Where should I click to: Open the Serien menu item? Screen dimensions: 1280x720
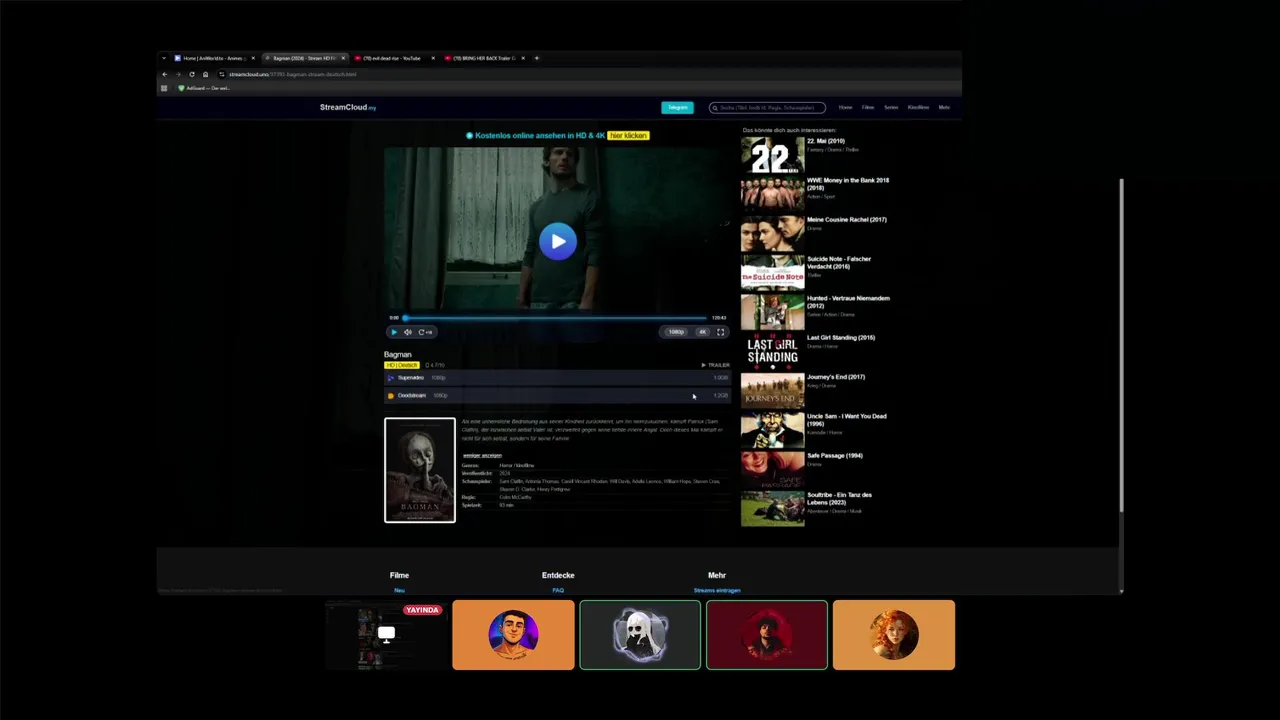(891, 107)
